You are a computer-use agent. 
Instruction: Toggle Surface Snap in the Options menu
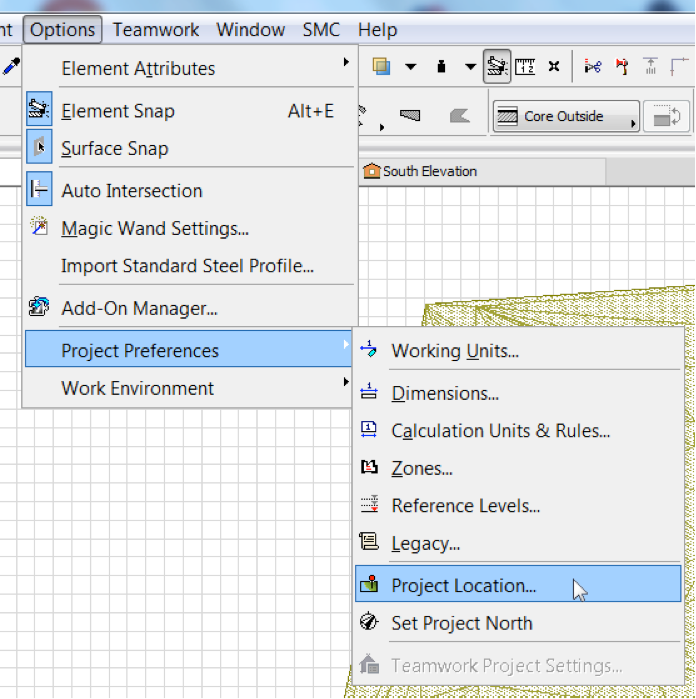(x=189, y=148)
